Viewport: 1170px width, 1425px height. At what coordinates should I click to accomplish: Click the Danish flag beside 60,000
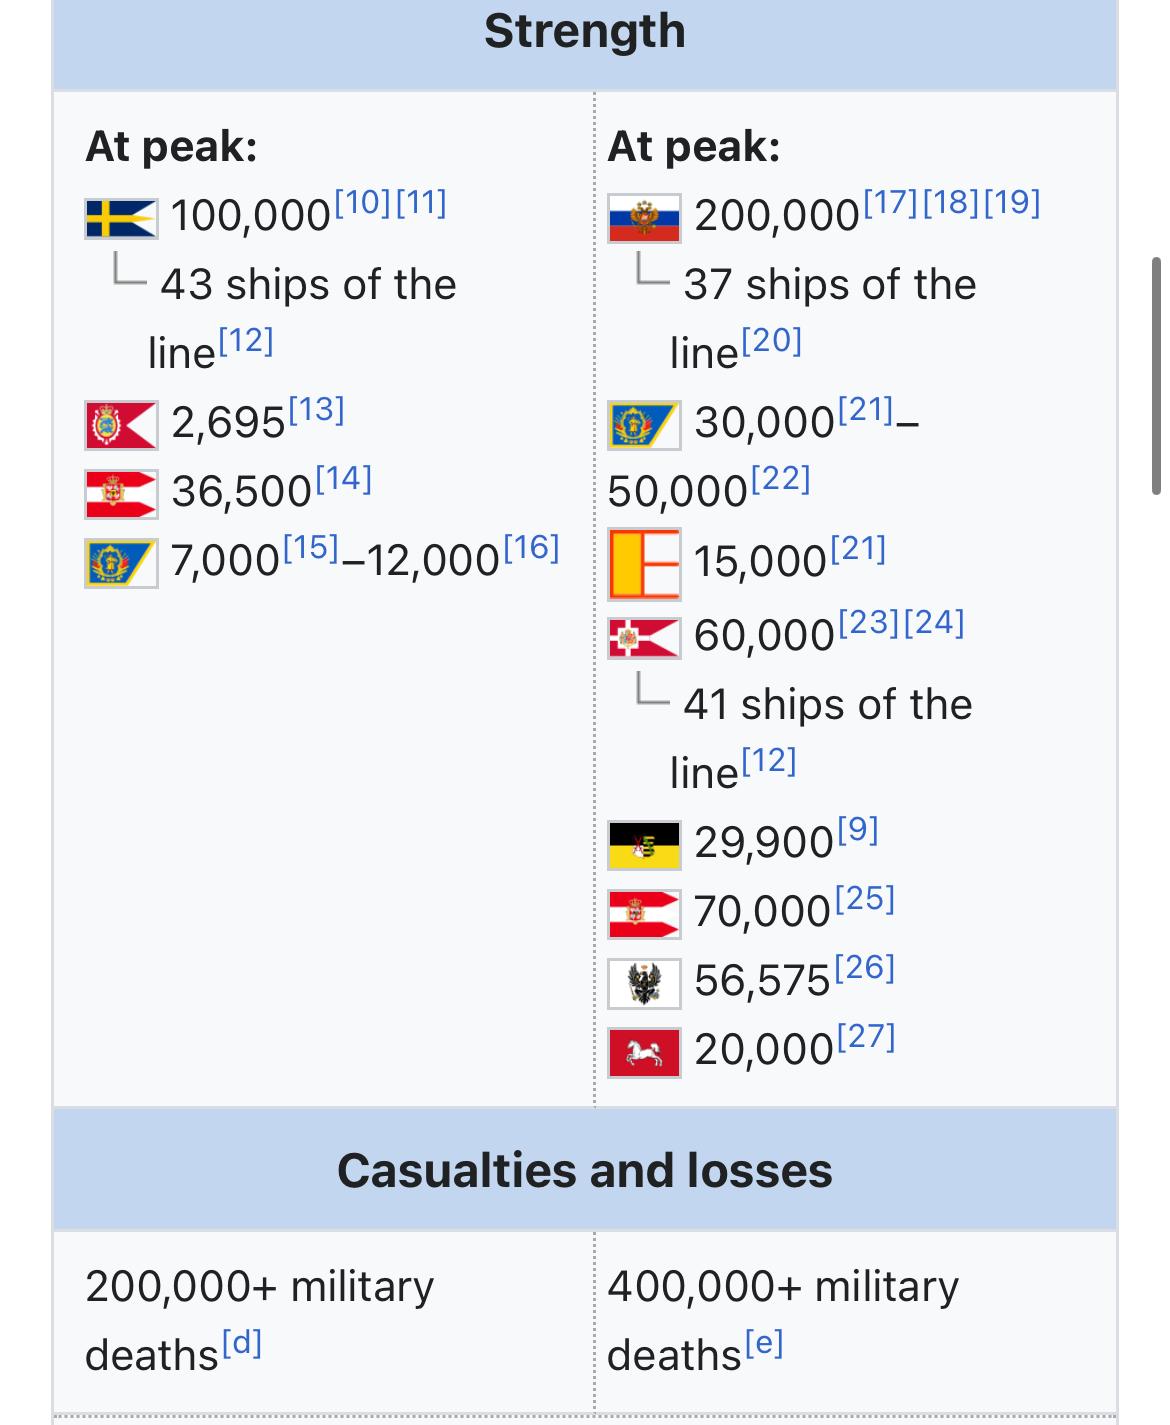(644, 637)
